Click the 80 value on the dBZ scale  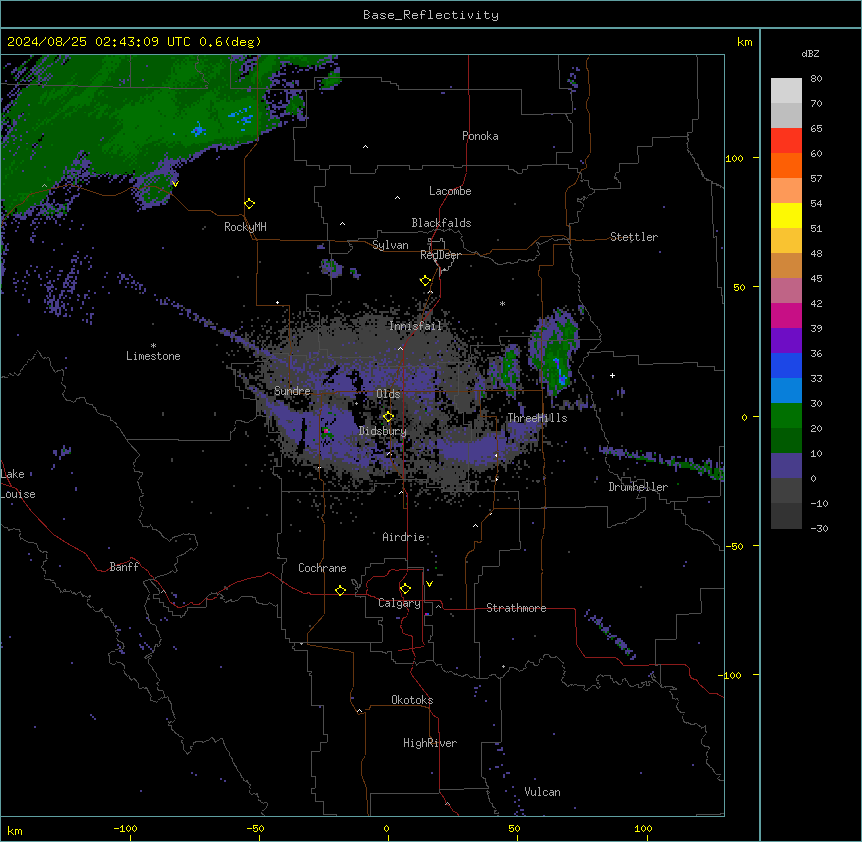click(816, 79)
